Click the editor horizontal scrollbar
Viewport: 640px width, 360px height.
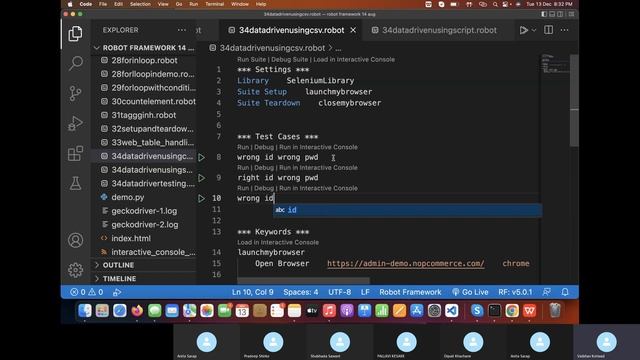[304, 280]
